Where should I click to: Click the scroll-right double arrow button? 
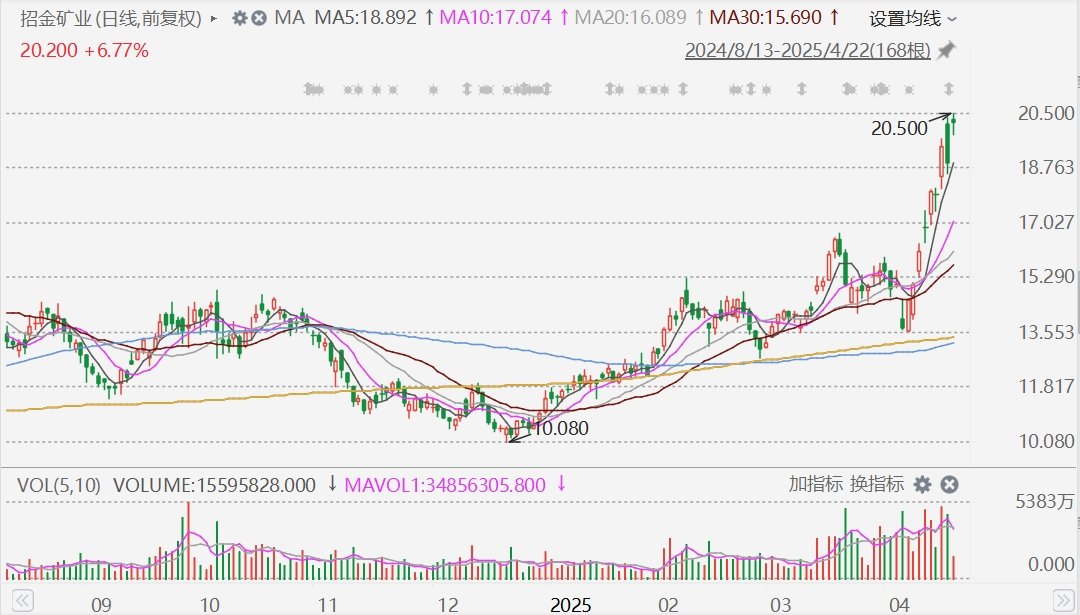click(x=1063, y=598)
